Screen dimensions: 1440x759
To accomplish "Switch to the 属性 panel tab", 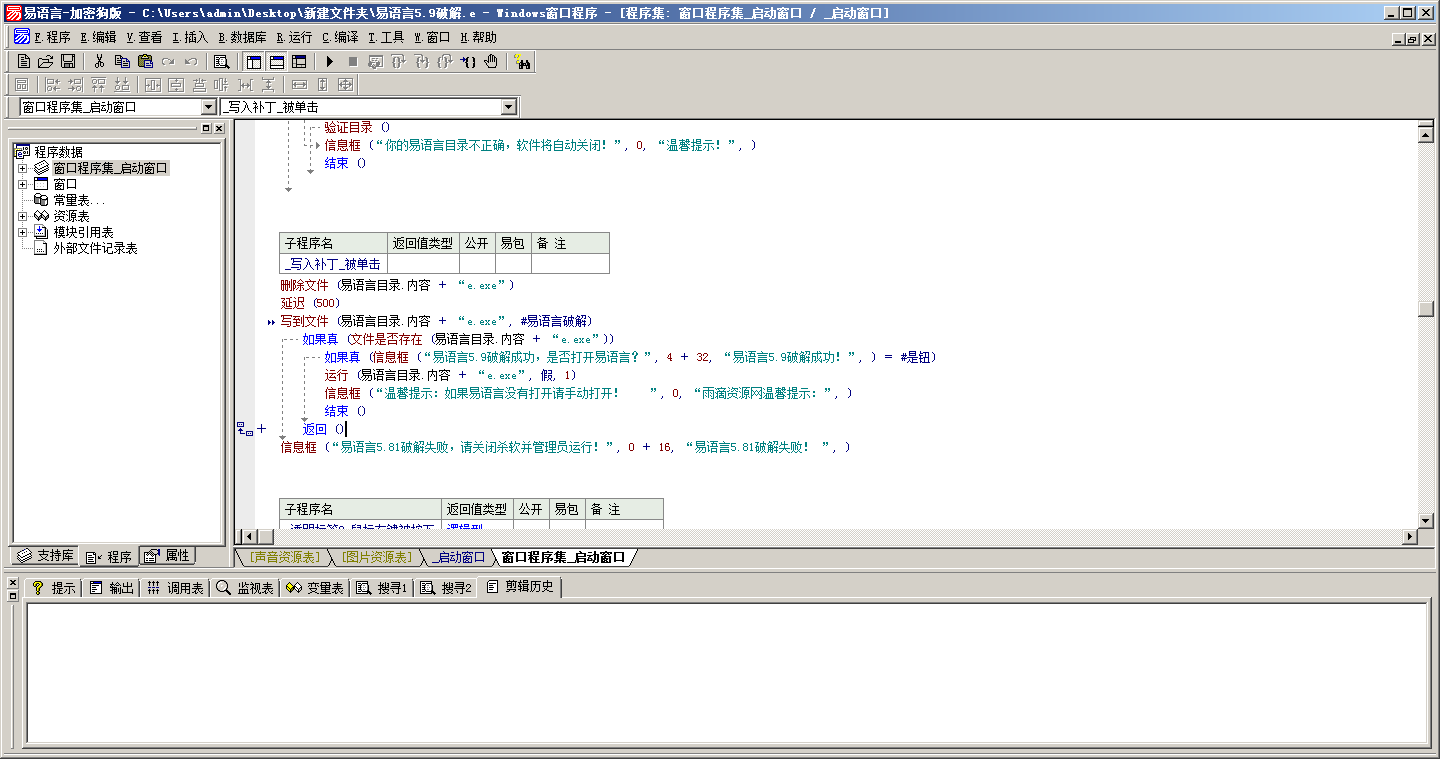I will pos(167,556).
